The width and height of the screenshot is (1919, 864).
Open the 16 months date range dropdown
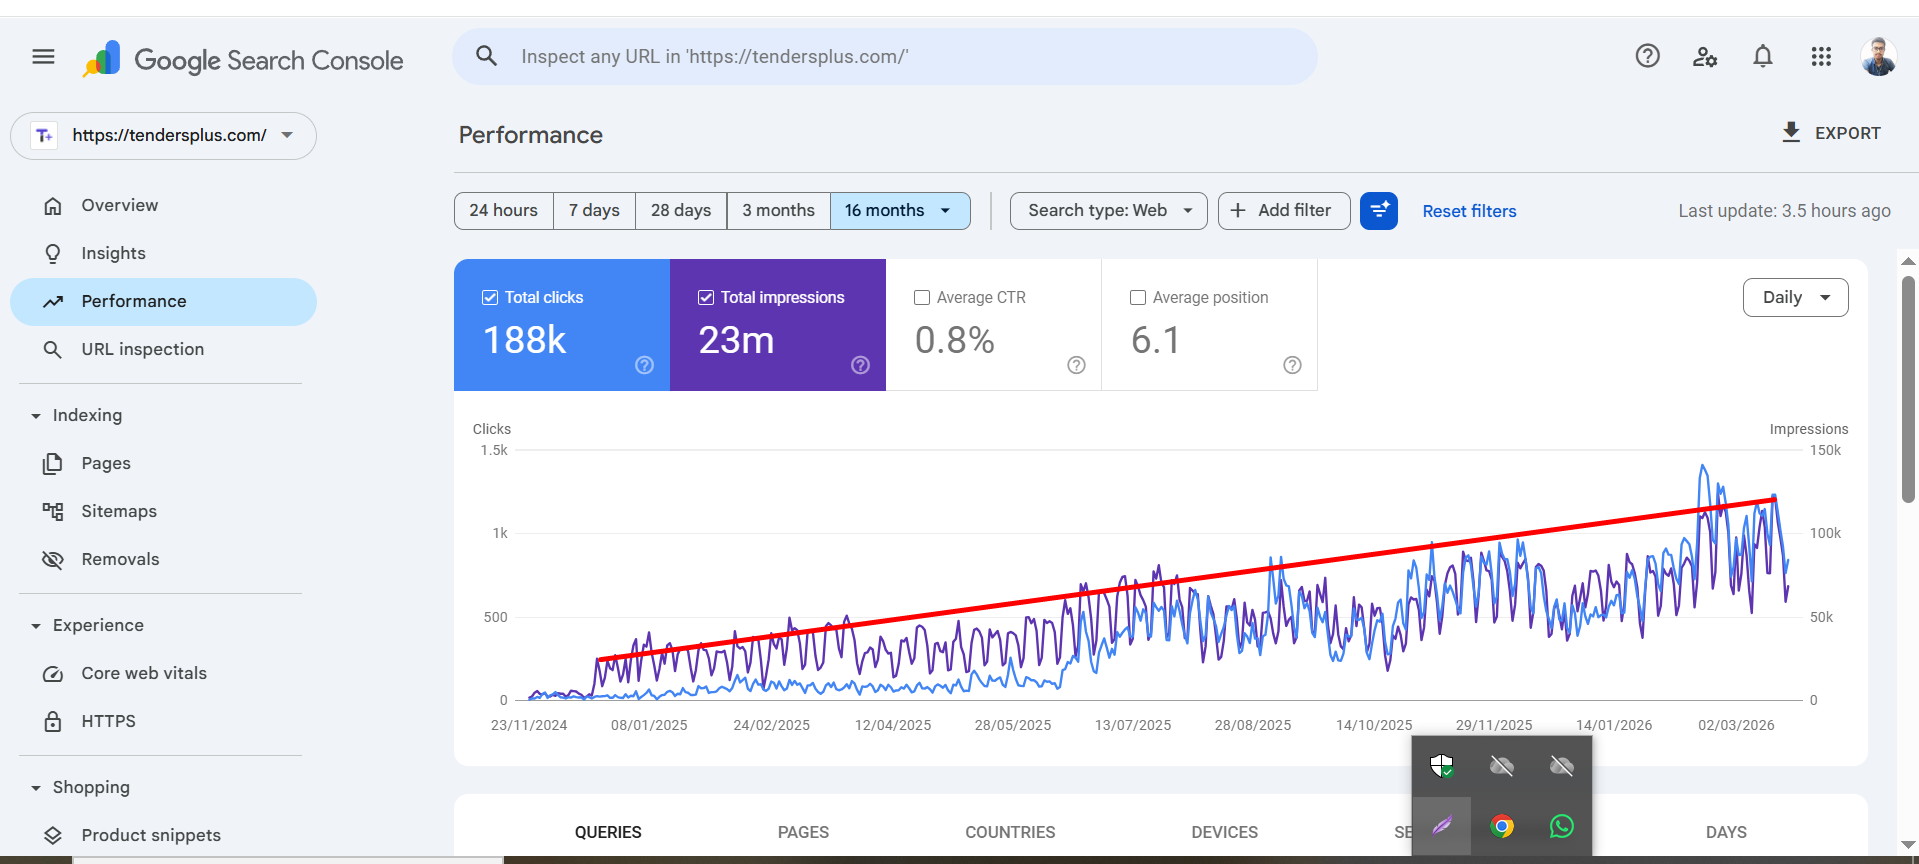tap(900, 211)
